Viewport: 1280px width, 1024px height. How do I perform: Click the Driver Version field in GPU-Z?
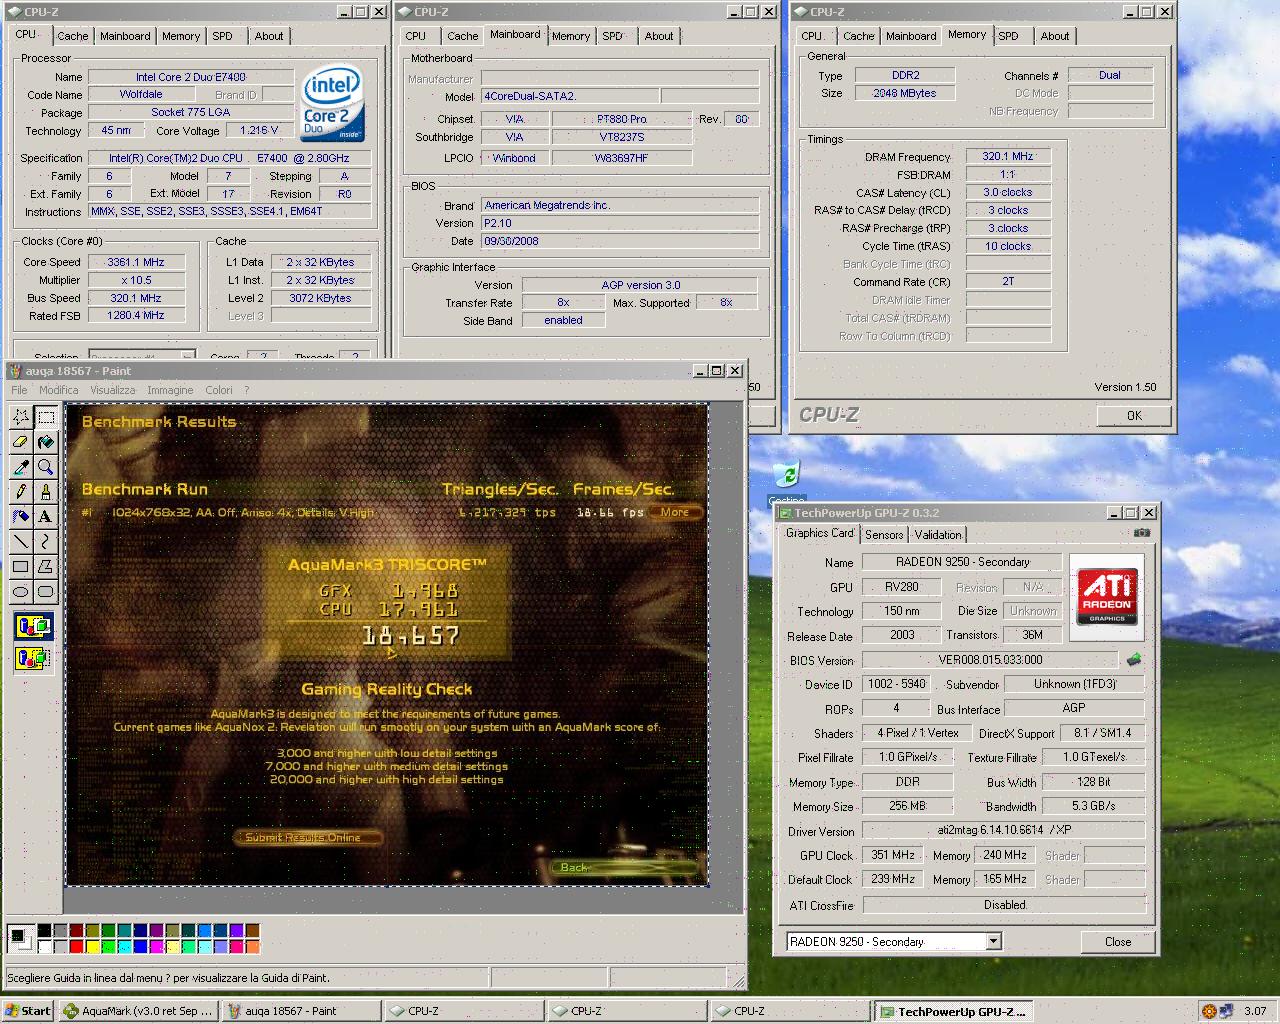coord(1004,830)
